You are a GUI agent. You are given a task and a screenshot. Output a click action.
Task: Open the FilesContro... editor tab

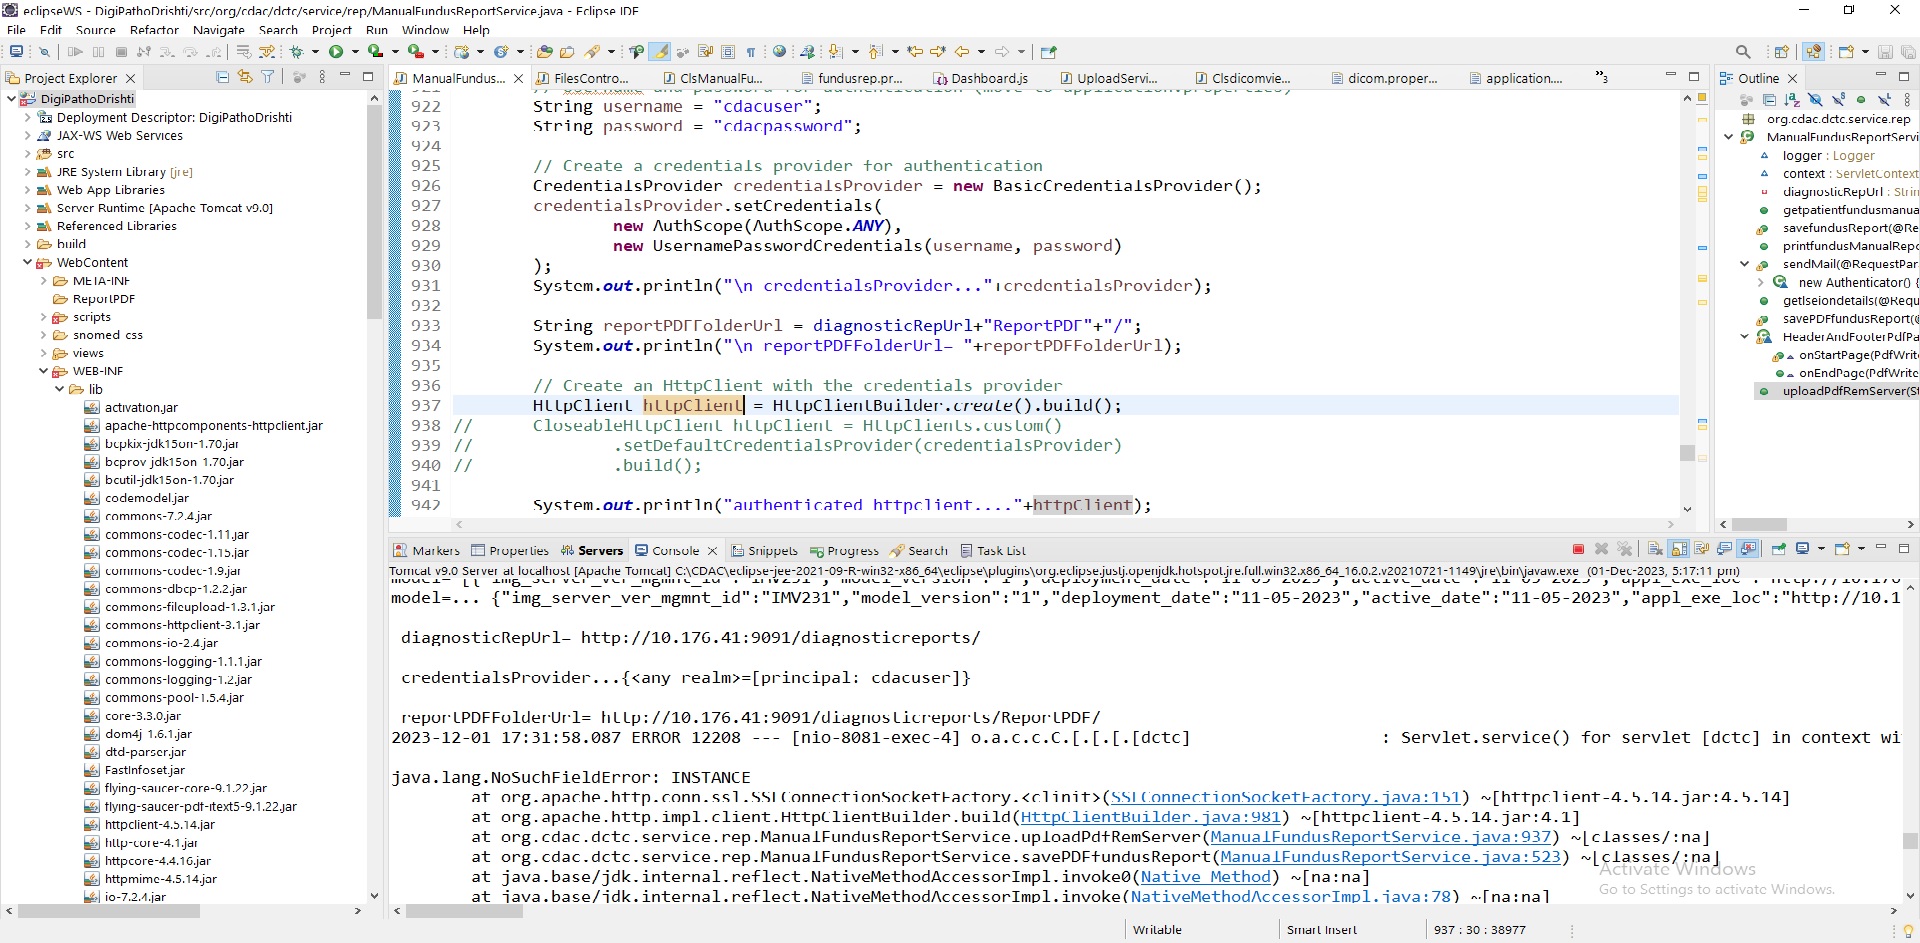583,78
